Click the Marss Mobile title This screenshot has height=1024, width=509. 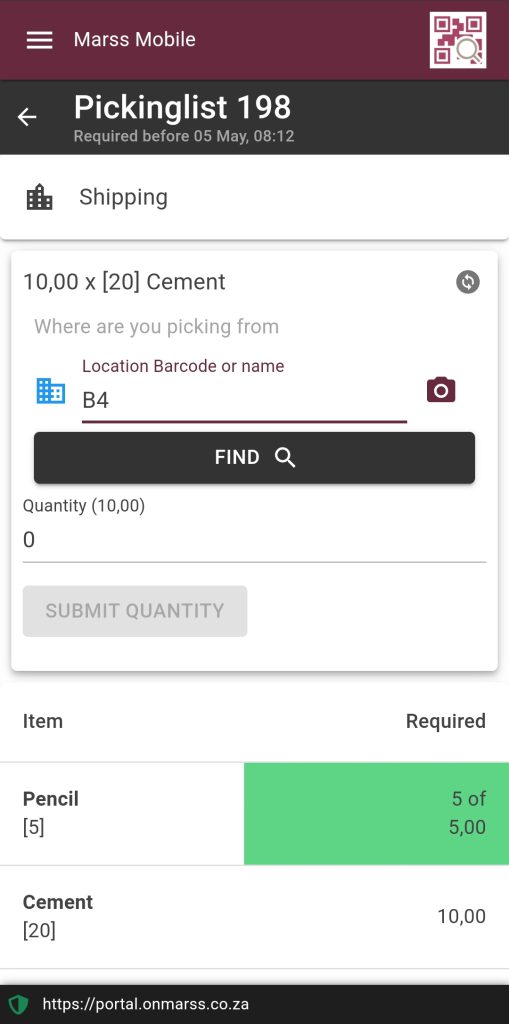[135, 39]
